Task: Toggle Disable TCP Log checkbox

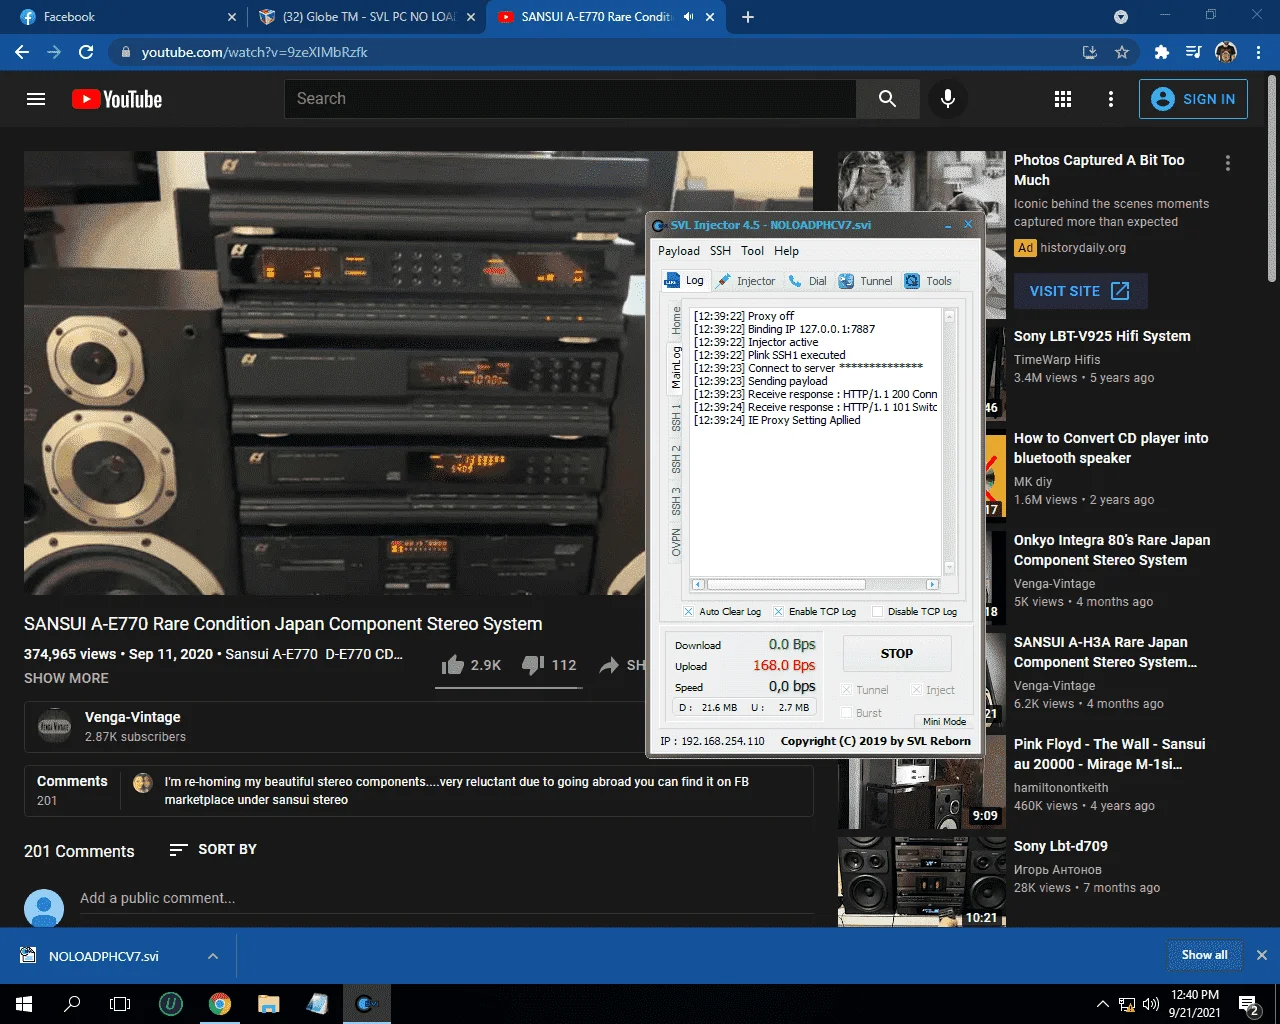Action: pos(877,611)
